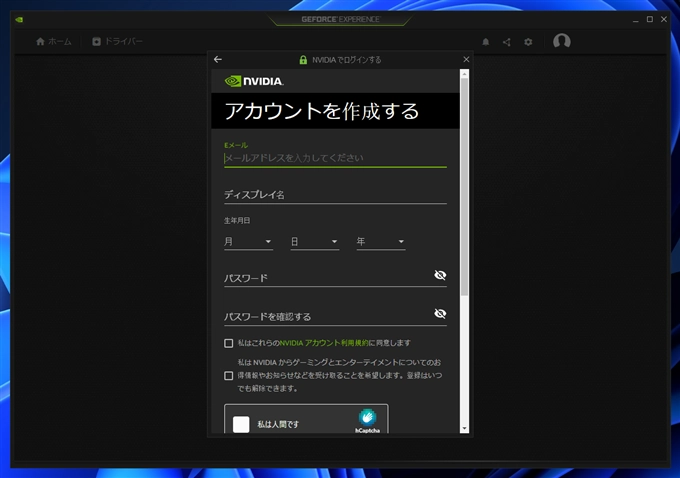680x478 pixels.
Task: Open the notifications bell icon
Action: (x=486, y=42)
